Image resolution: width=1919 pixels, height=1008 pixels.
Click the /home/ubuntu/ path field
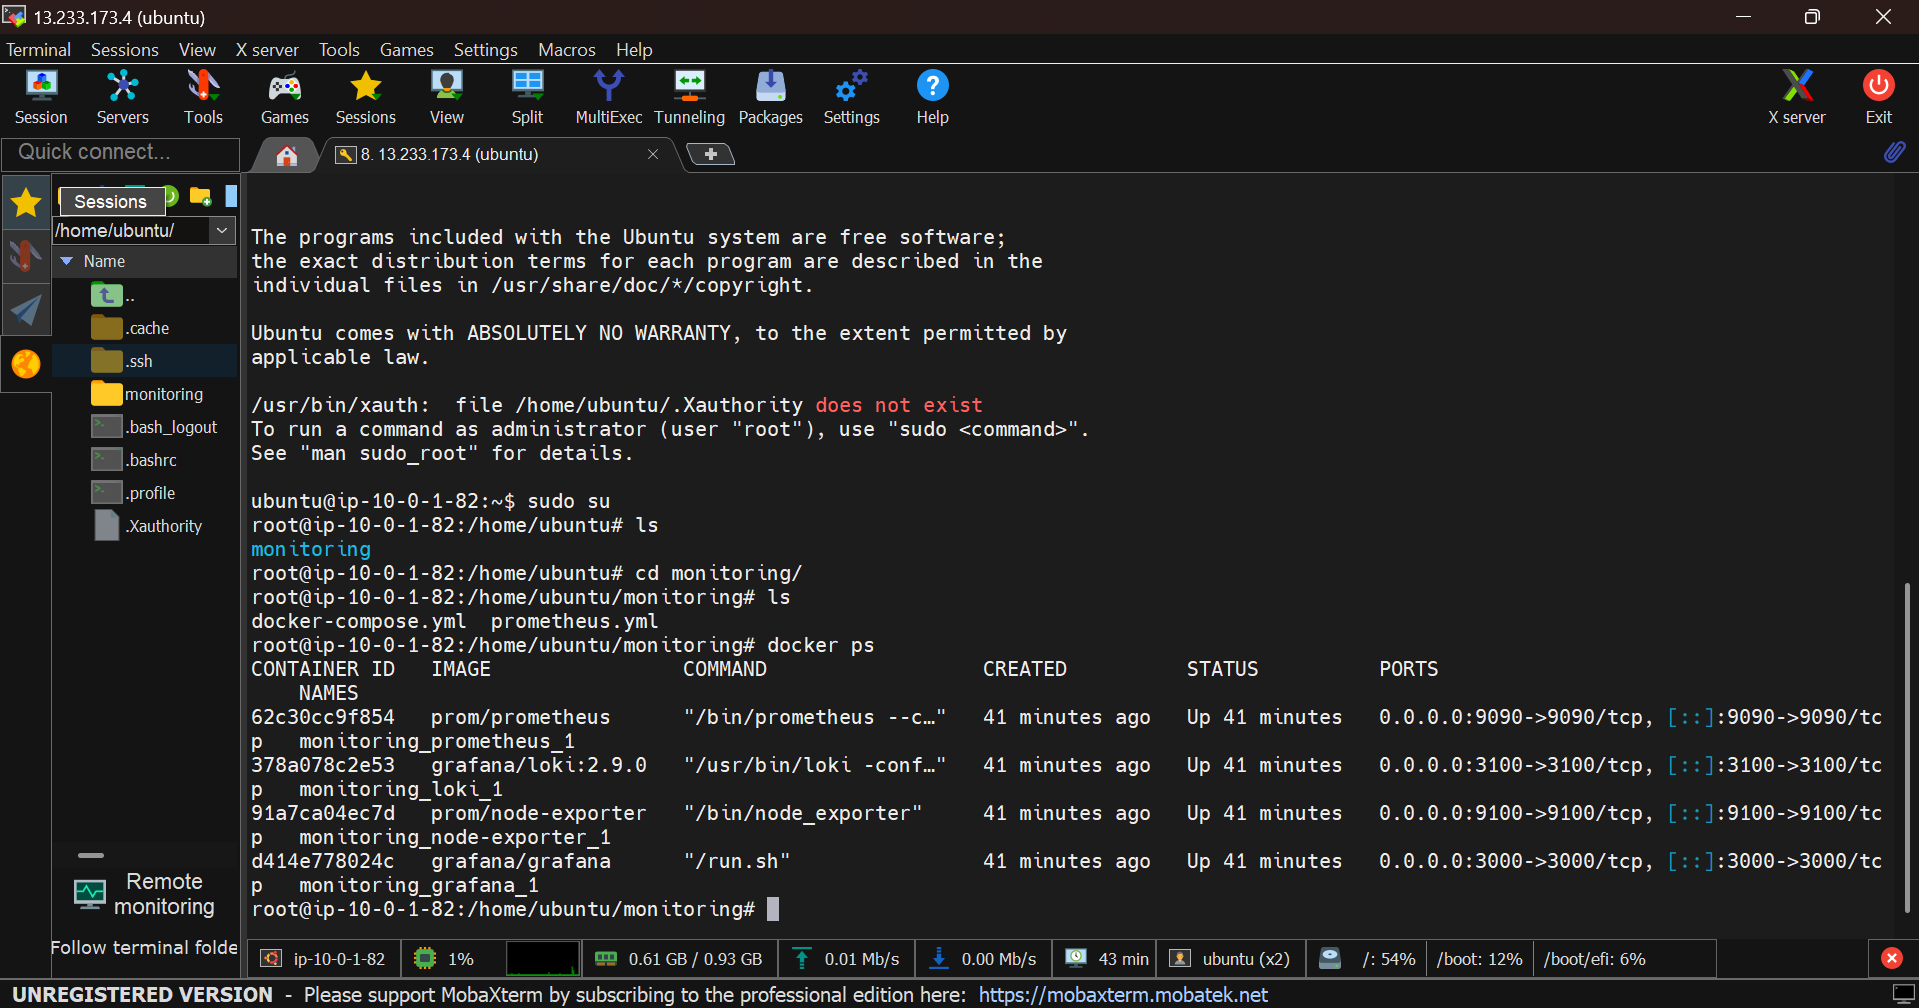(131, 230)
